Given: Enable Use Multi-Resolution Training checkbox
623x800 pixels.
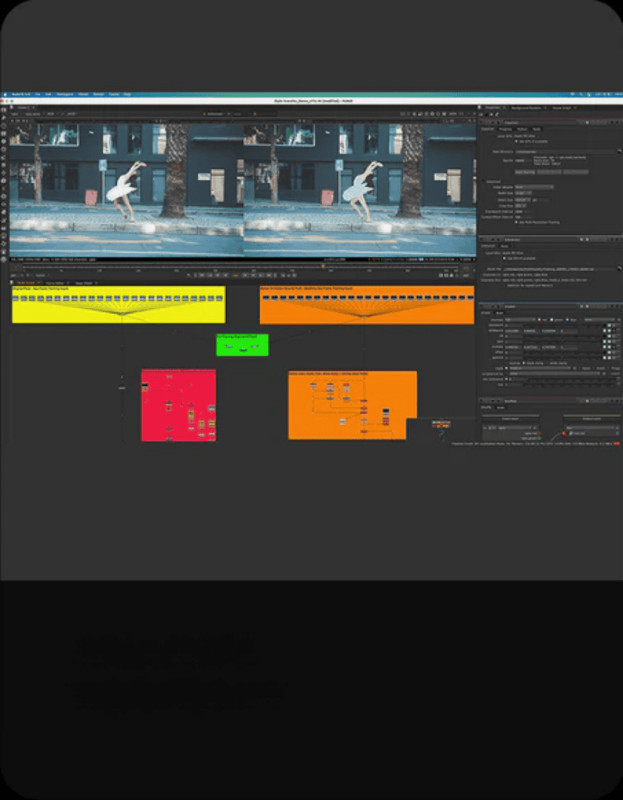Looking at the screenshot, I should pos(516,222).
